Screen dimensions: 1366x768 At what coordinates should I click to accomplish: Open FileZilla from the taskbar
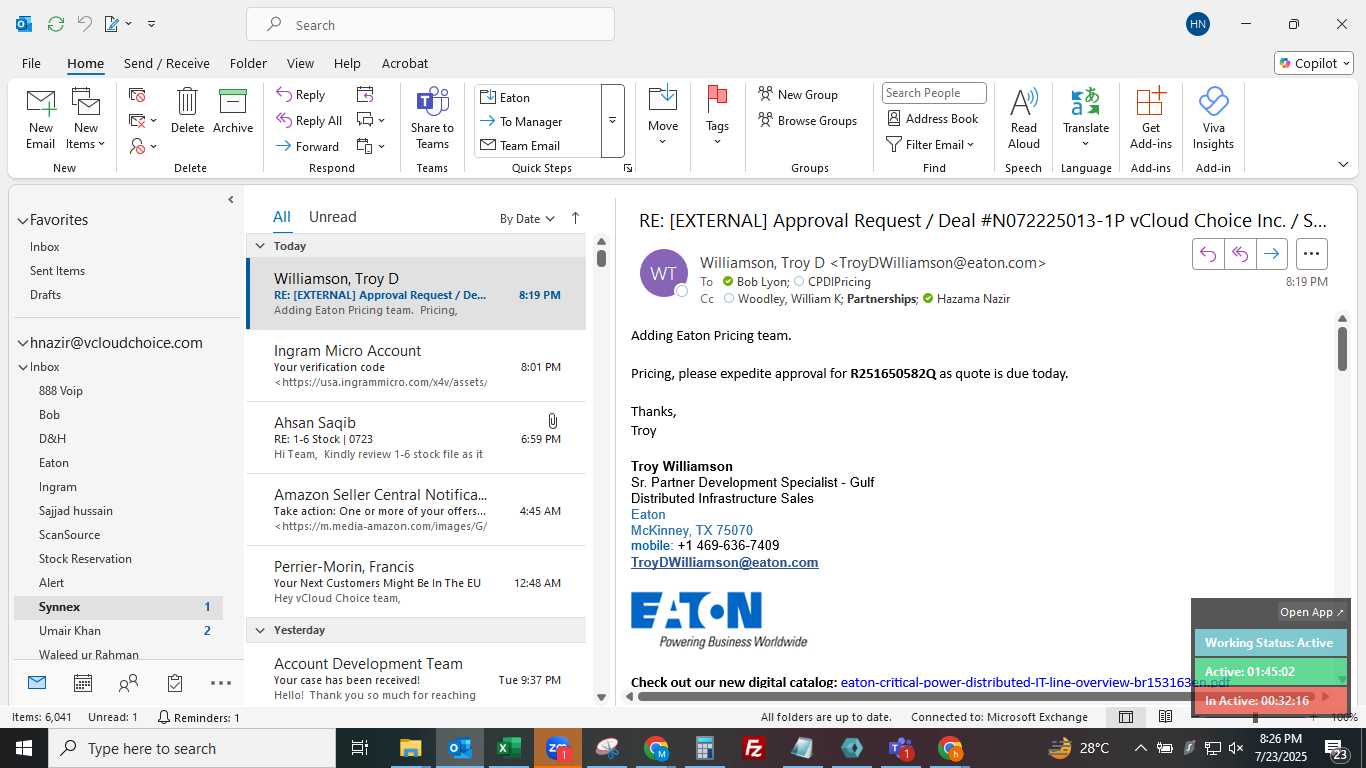click(x=754, y=748)
